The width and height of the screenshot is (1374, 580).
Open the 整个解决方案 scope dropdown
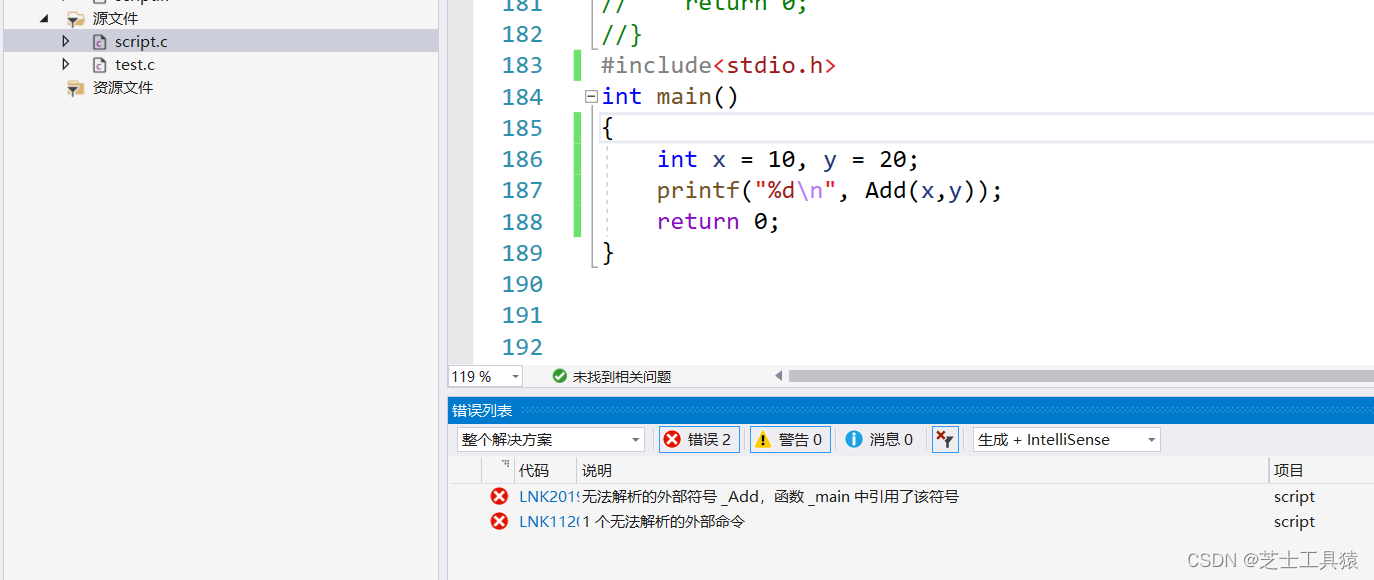click(551, 439)
